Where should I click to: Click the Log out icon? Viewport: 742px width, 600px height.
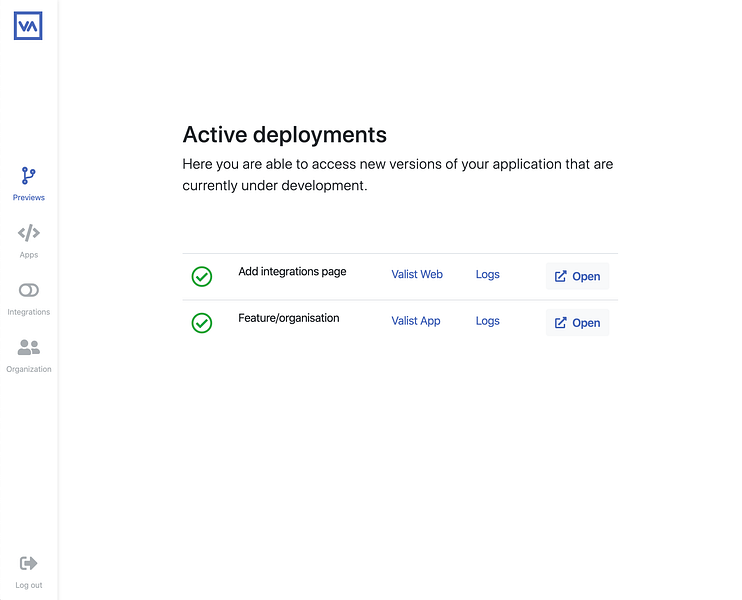pos(28,563)
